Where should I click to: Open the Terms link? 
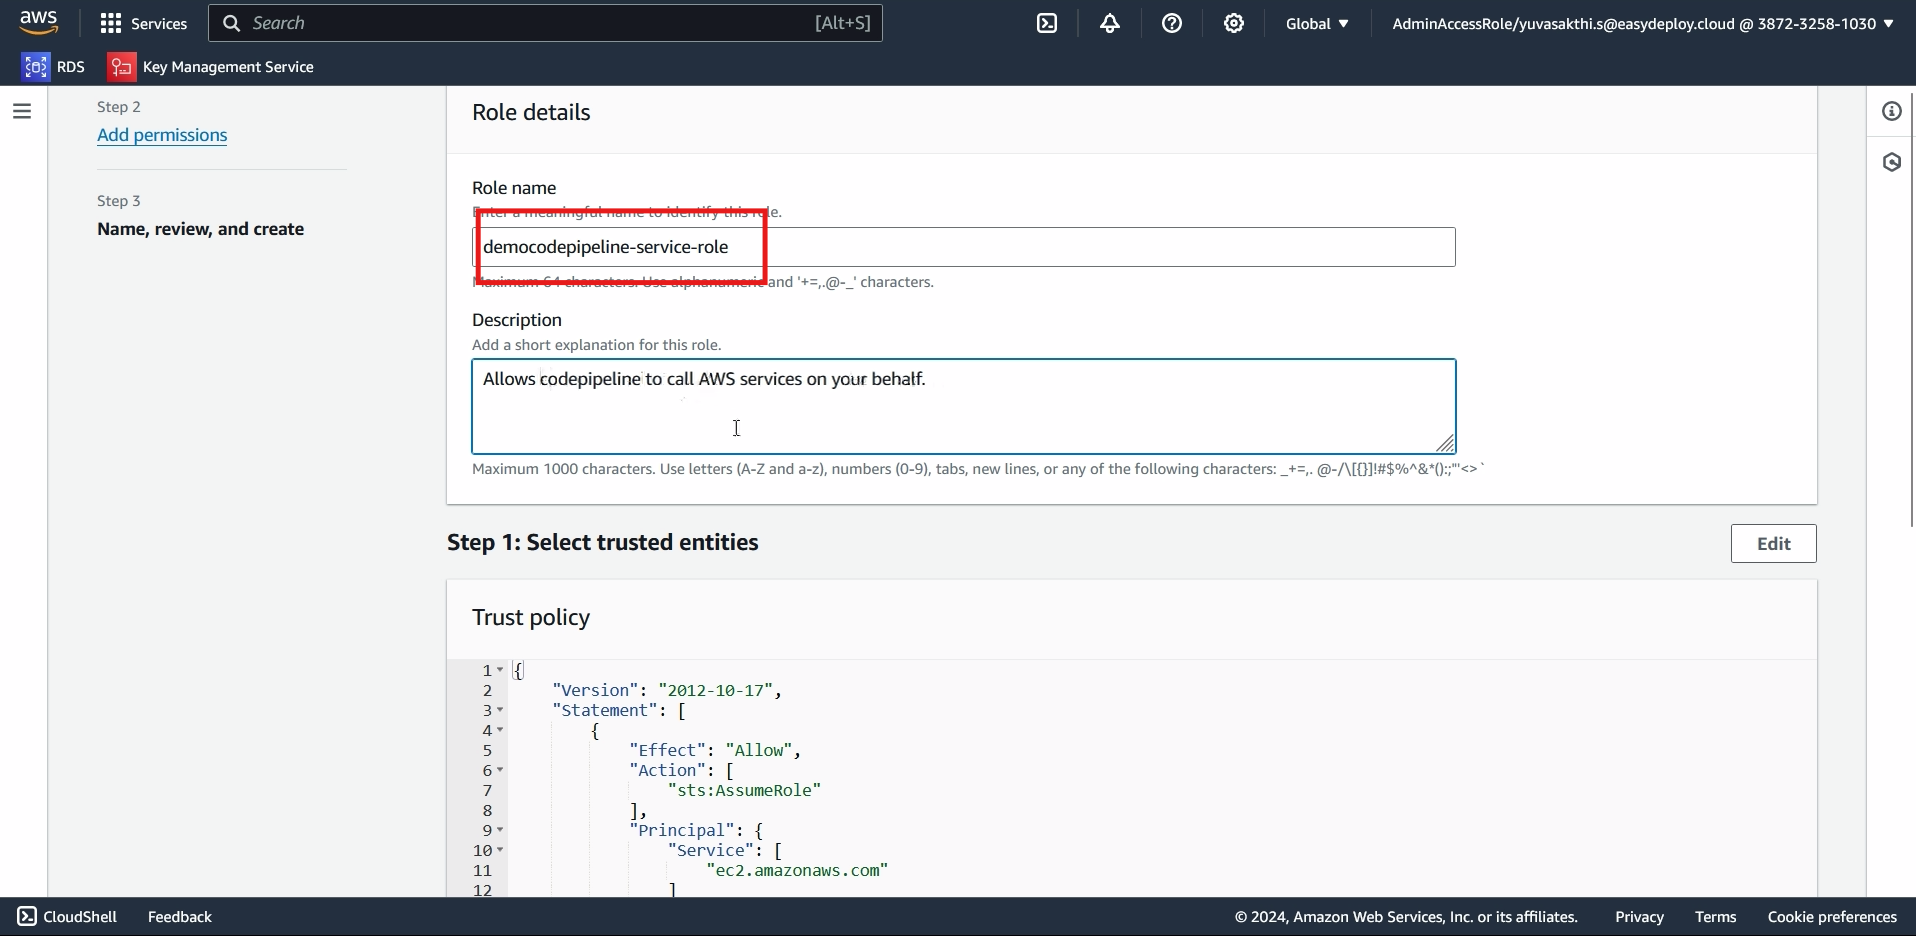[x=1716, y=917]
